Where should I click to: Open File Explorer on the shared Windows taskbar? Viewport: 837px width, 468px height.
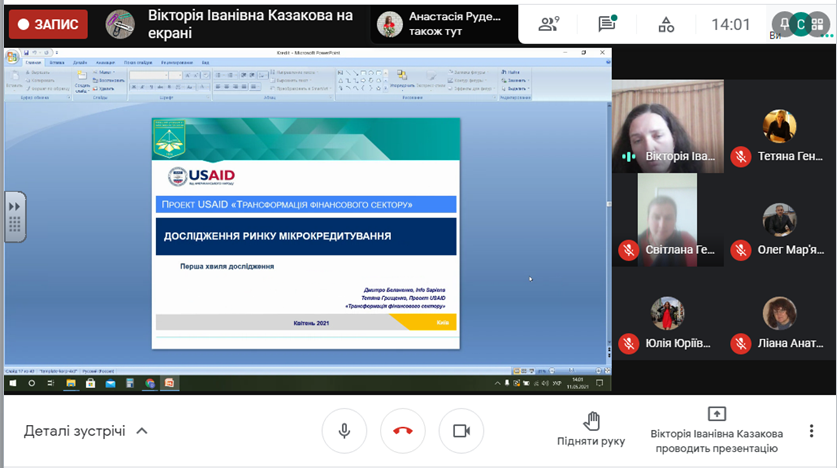tap(70, 383)
